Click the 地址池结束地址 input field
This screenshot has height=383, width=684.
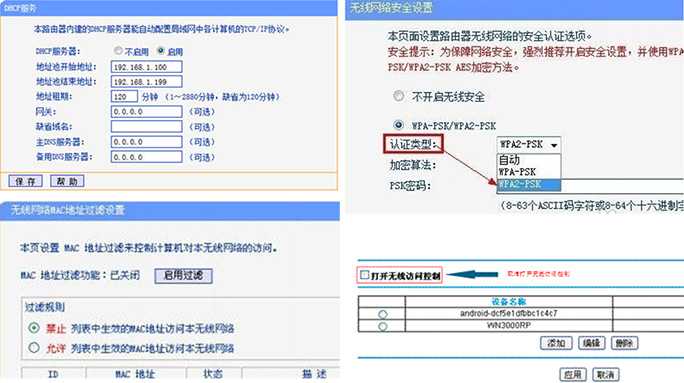(x=147, y=82)
